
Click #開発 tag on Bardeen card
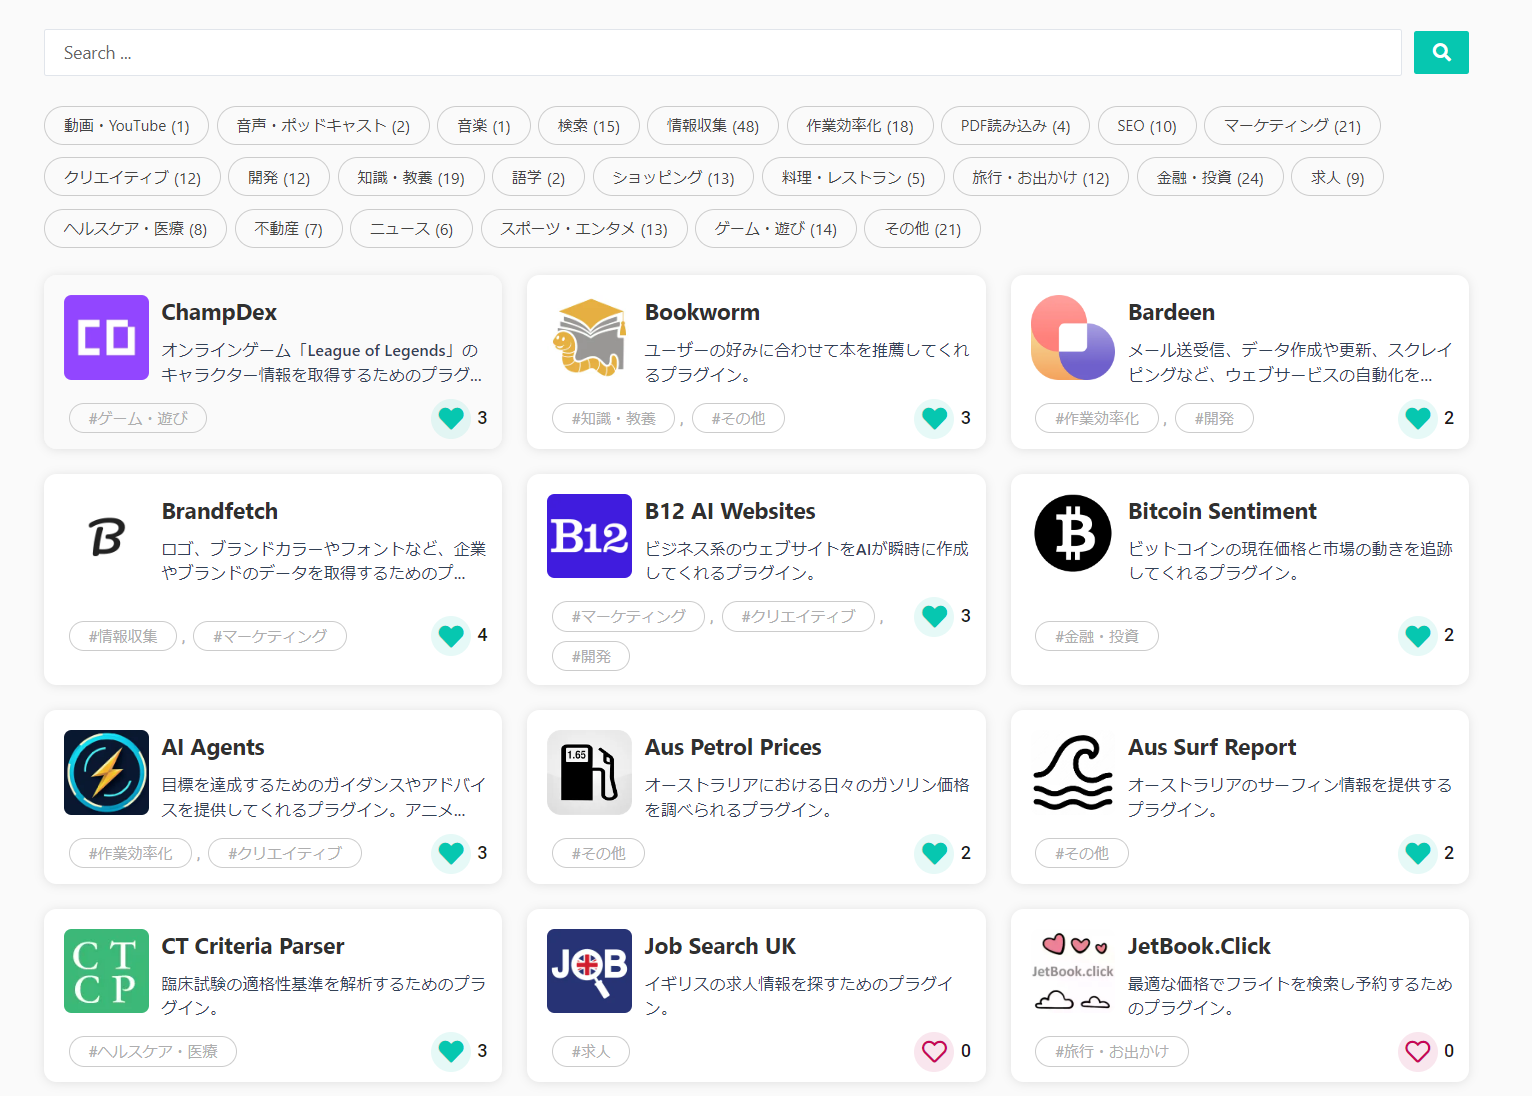(x=1214, y=418)
